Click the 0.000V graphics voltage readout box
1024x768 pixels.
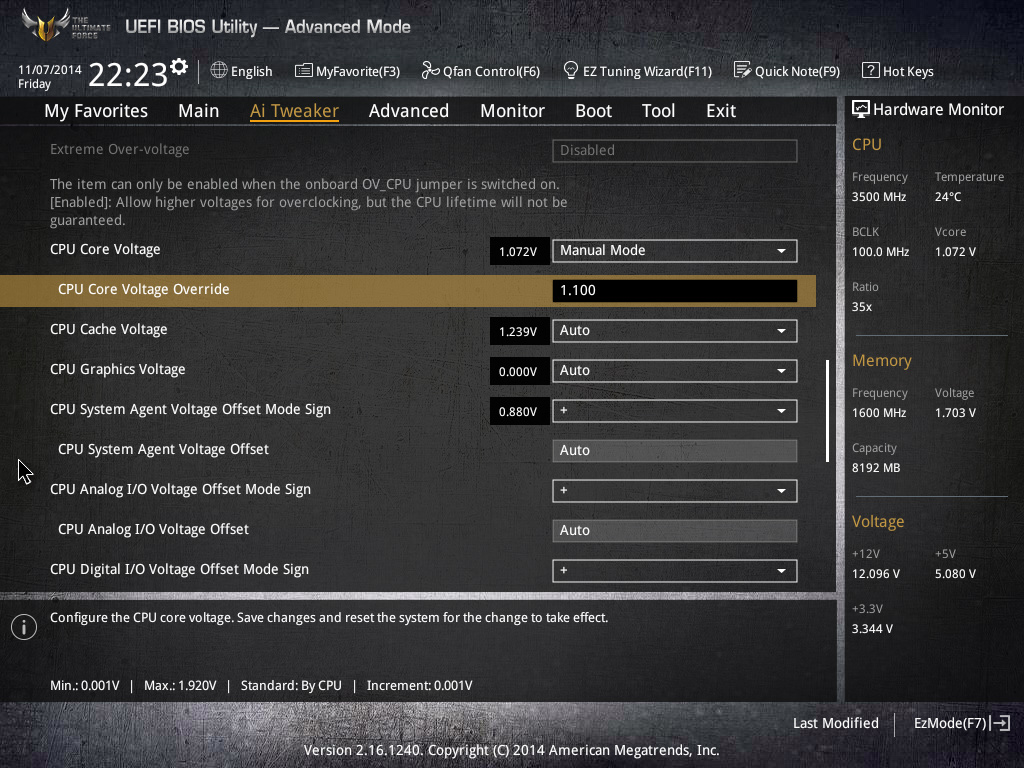[519, 371]
